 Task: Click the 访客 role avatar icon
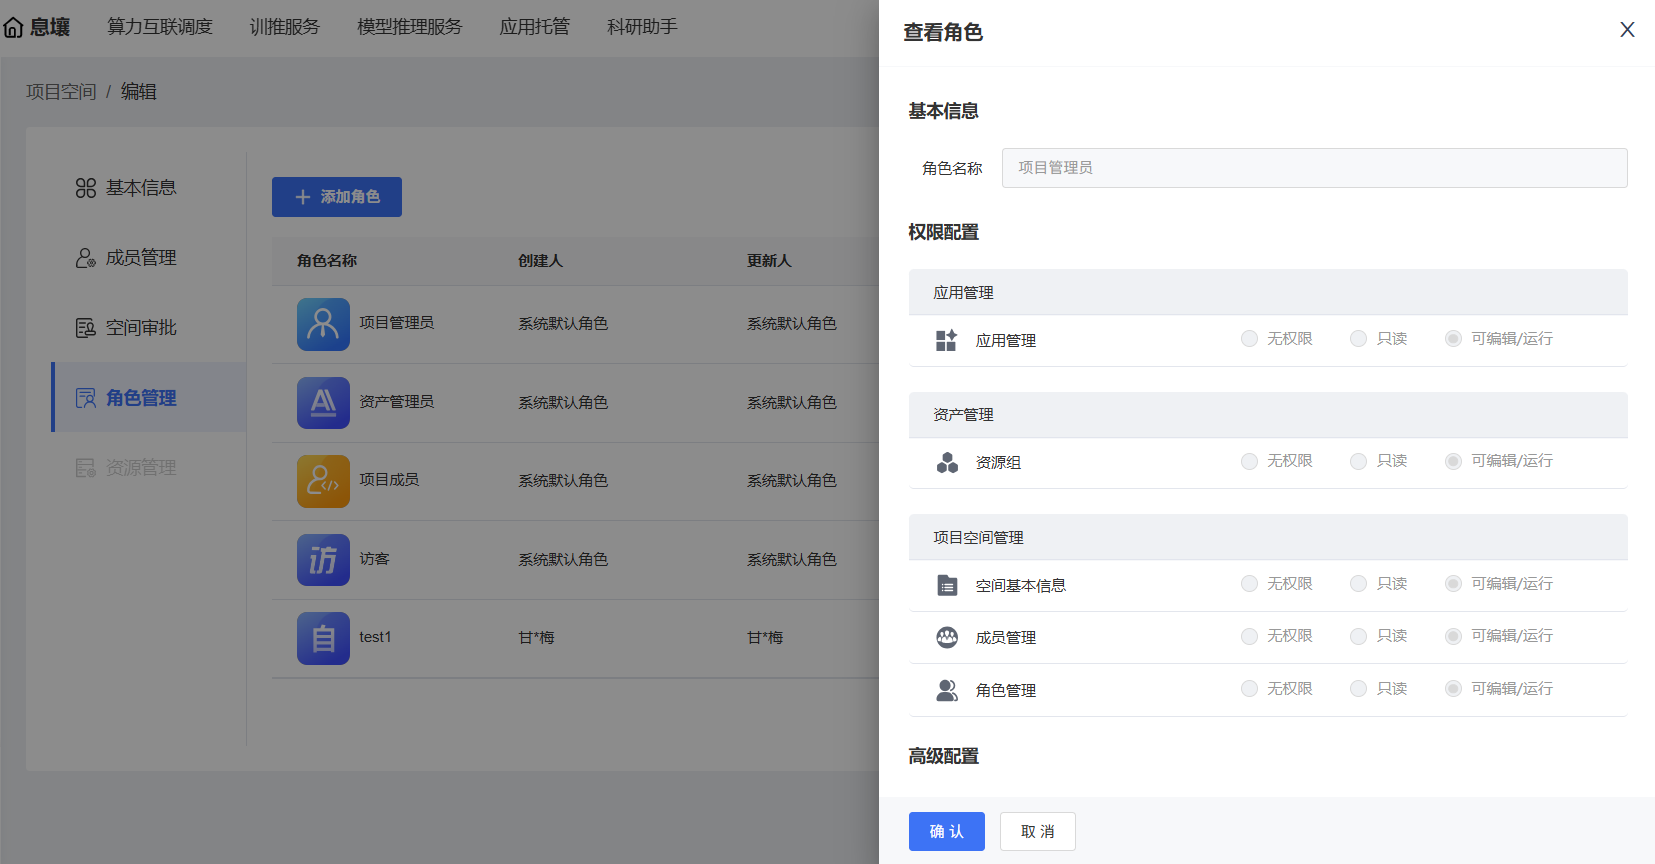point(323,559)
